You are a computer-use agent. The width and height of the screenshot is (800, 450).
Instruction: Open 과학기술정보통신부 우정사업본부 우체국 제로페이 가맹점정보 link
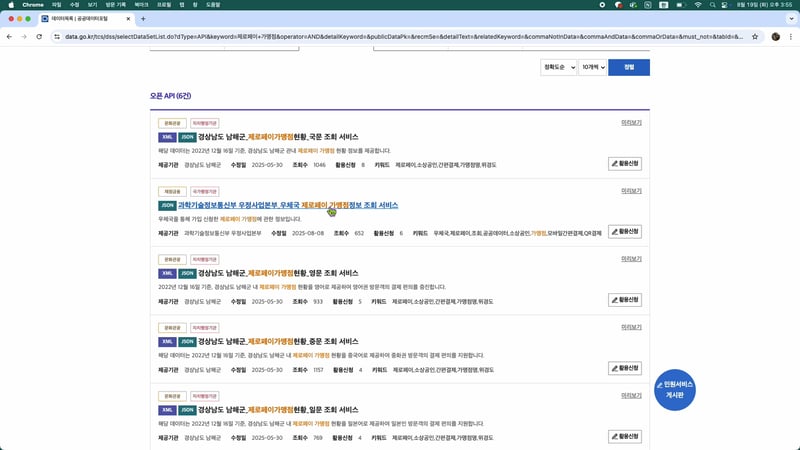(288, 205)
